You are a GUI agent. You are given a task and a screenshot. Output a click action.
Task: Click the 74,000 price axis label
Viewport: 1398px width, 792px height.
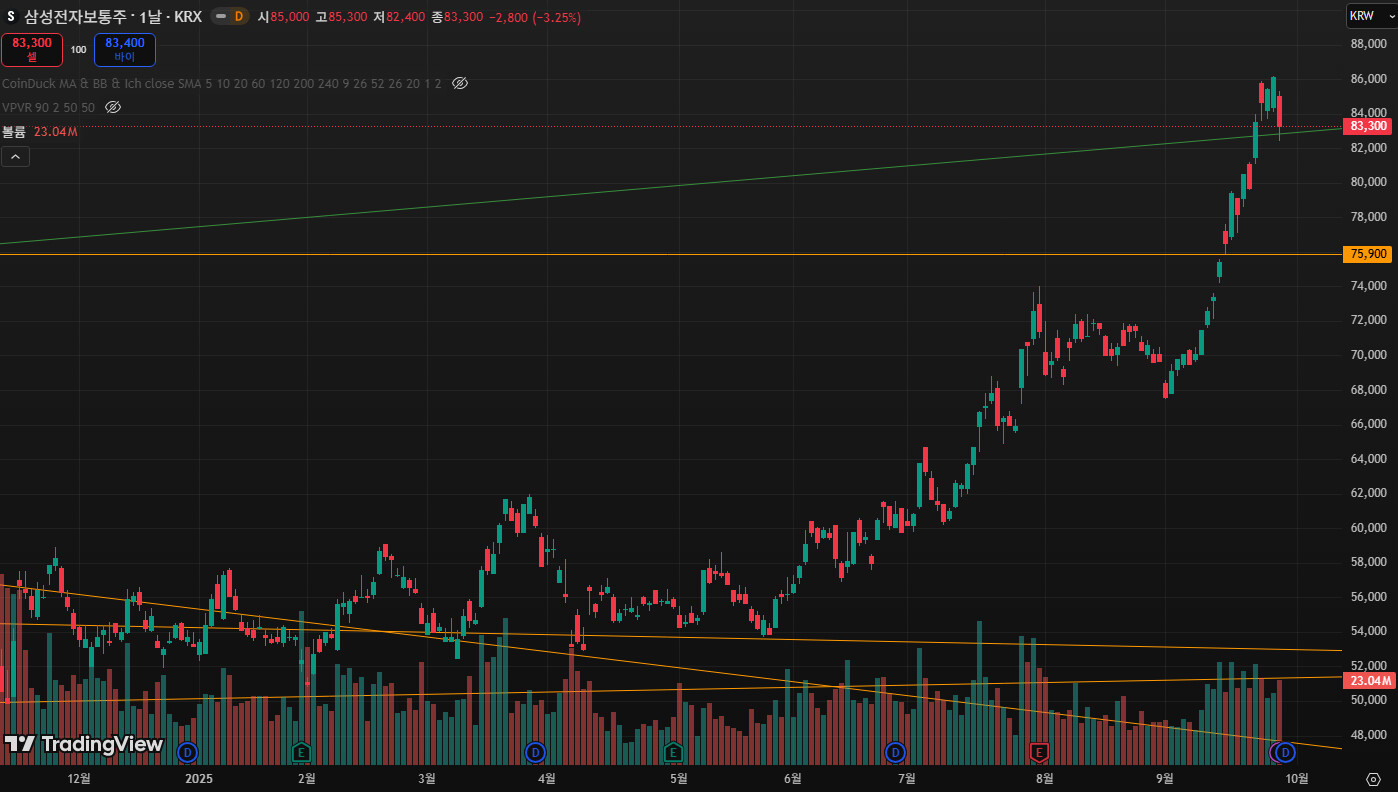(x=1368, y=286)
